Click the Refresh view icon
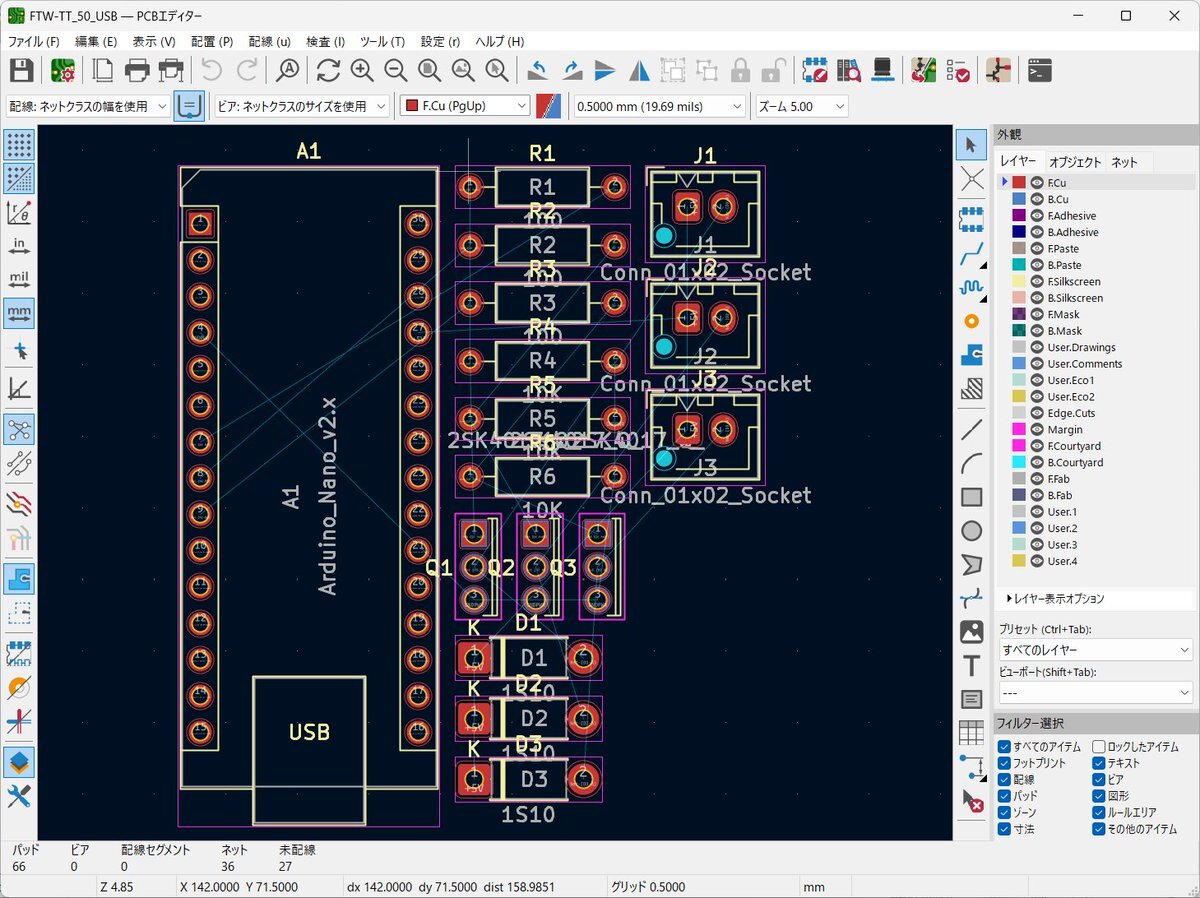 pyautogui.click(x=328, y=70)
